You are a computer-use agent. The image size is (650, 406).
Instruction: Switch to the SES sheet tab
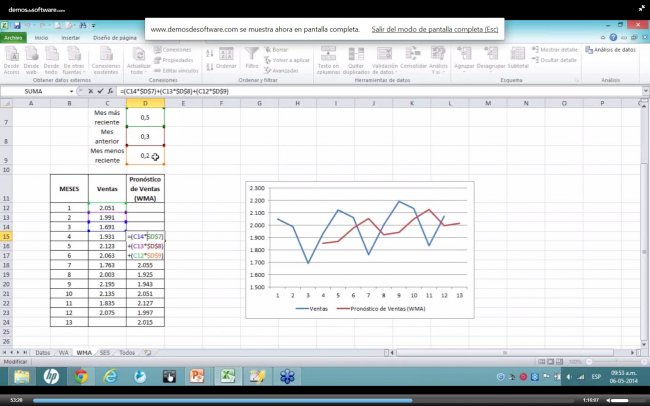106,352
